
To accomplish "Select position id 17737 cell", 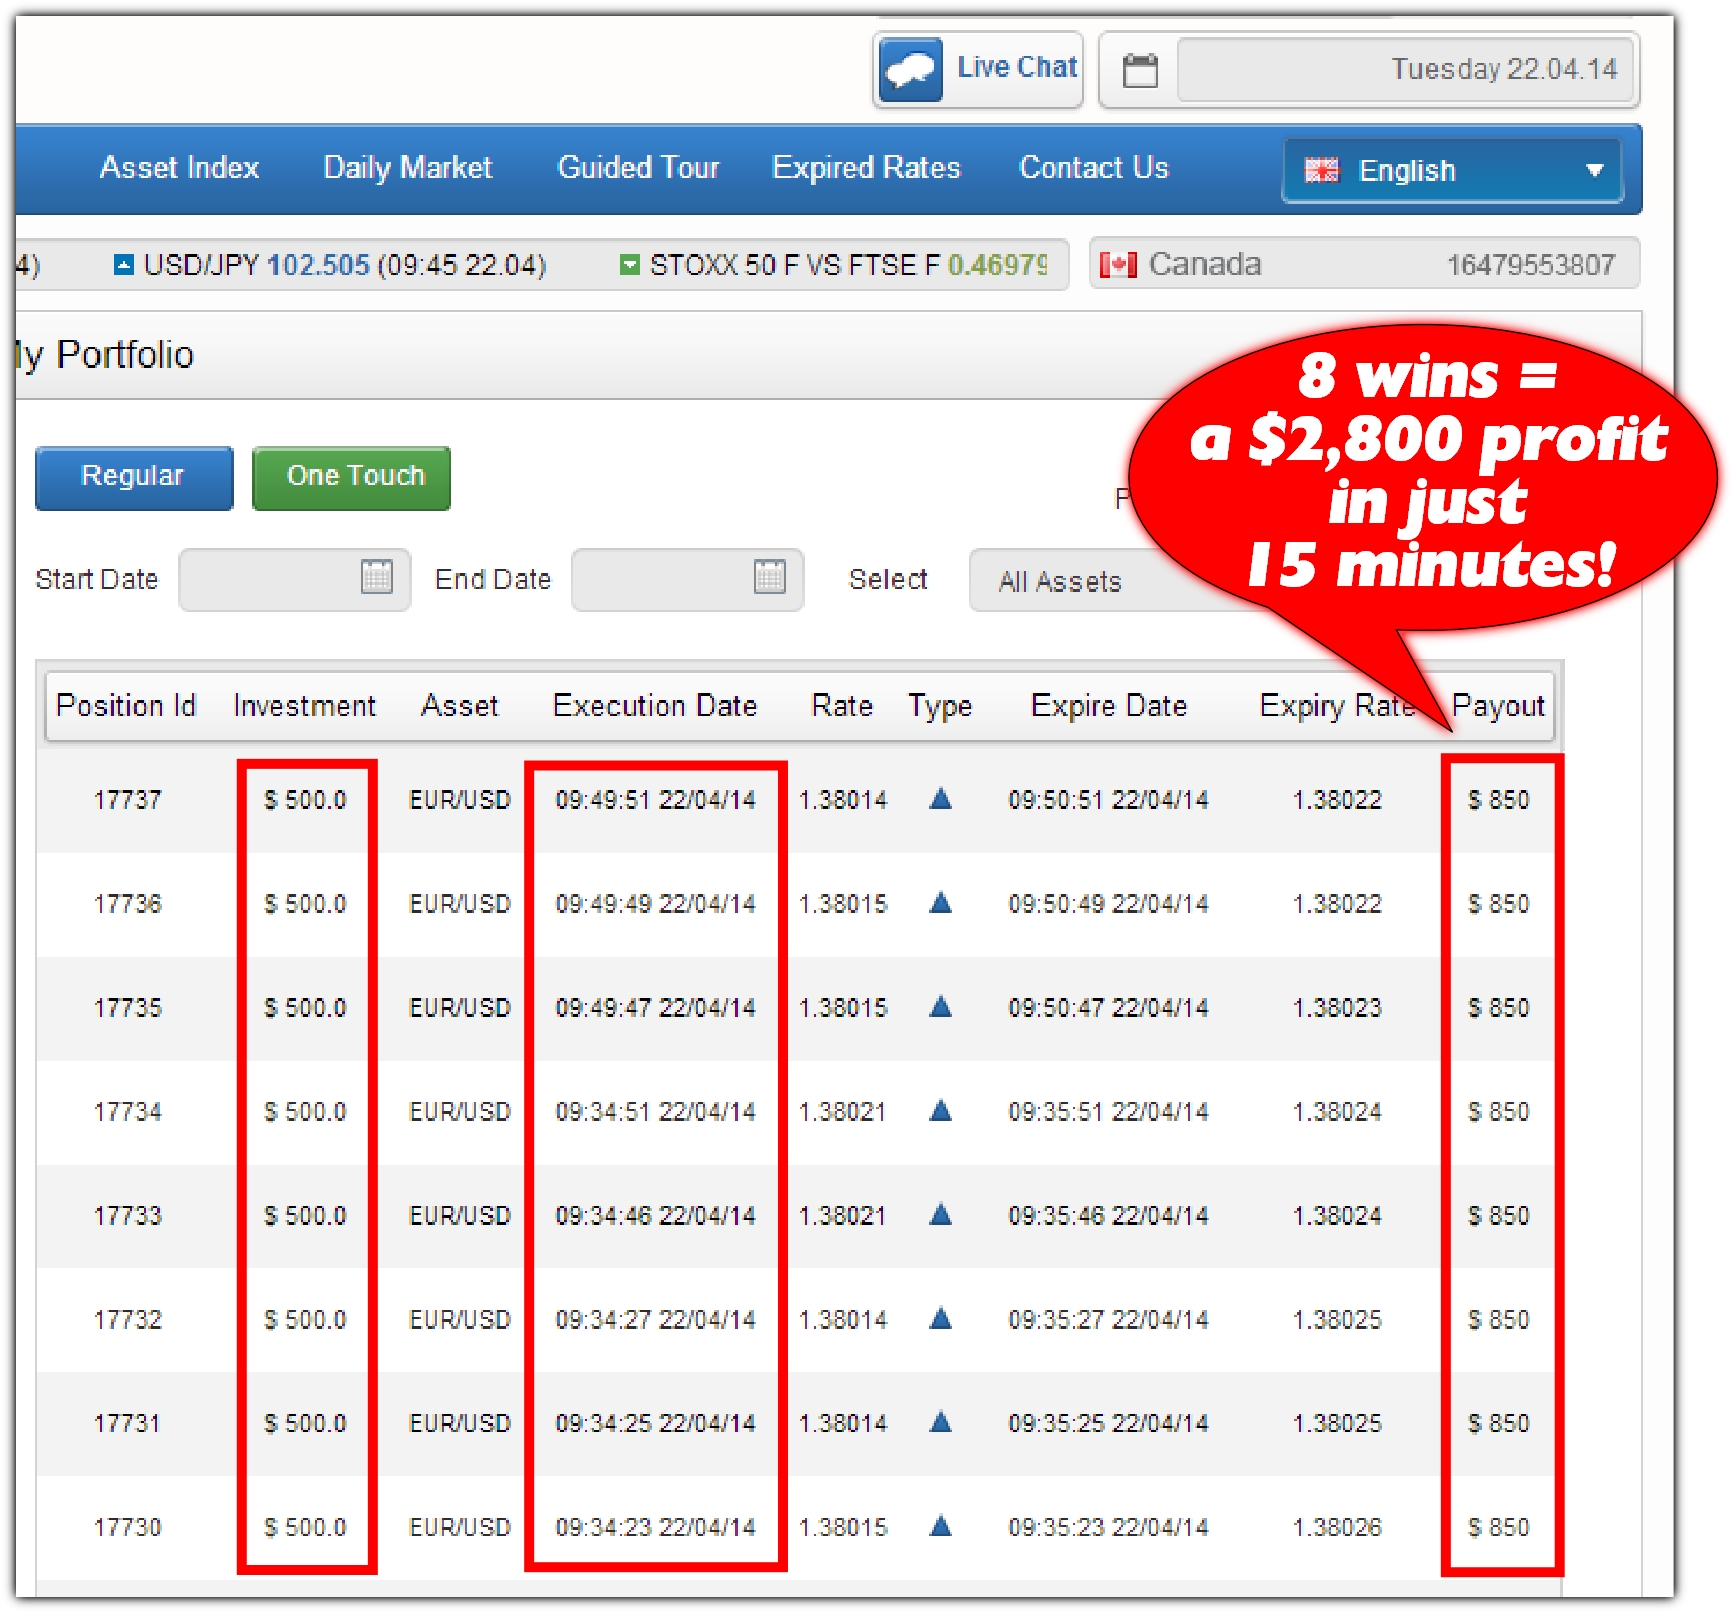I will click(x=127, y=800).
